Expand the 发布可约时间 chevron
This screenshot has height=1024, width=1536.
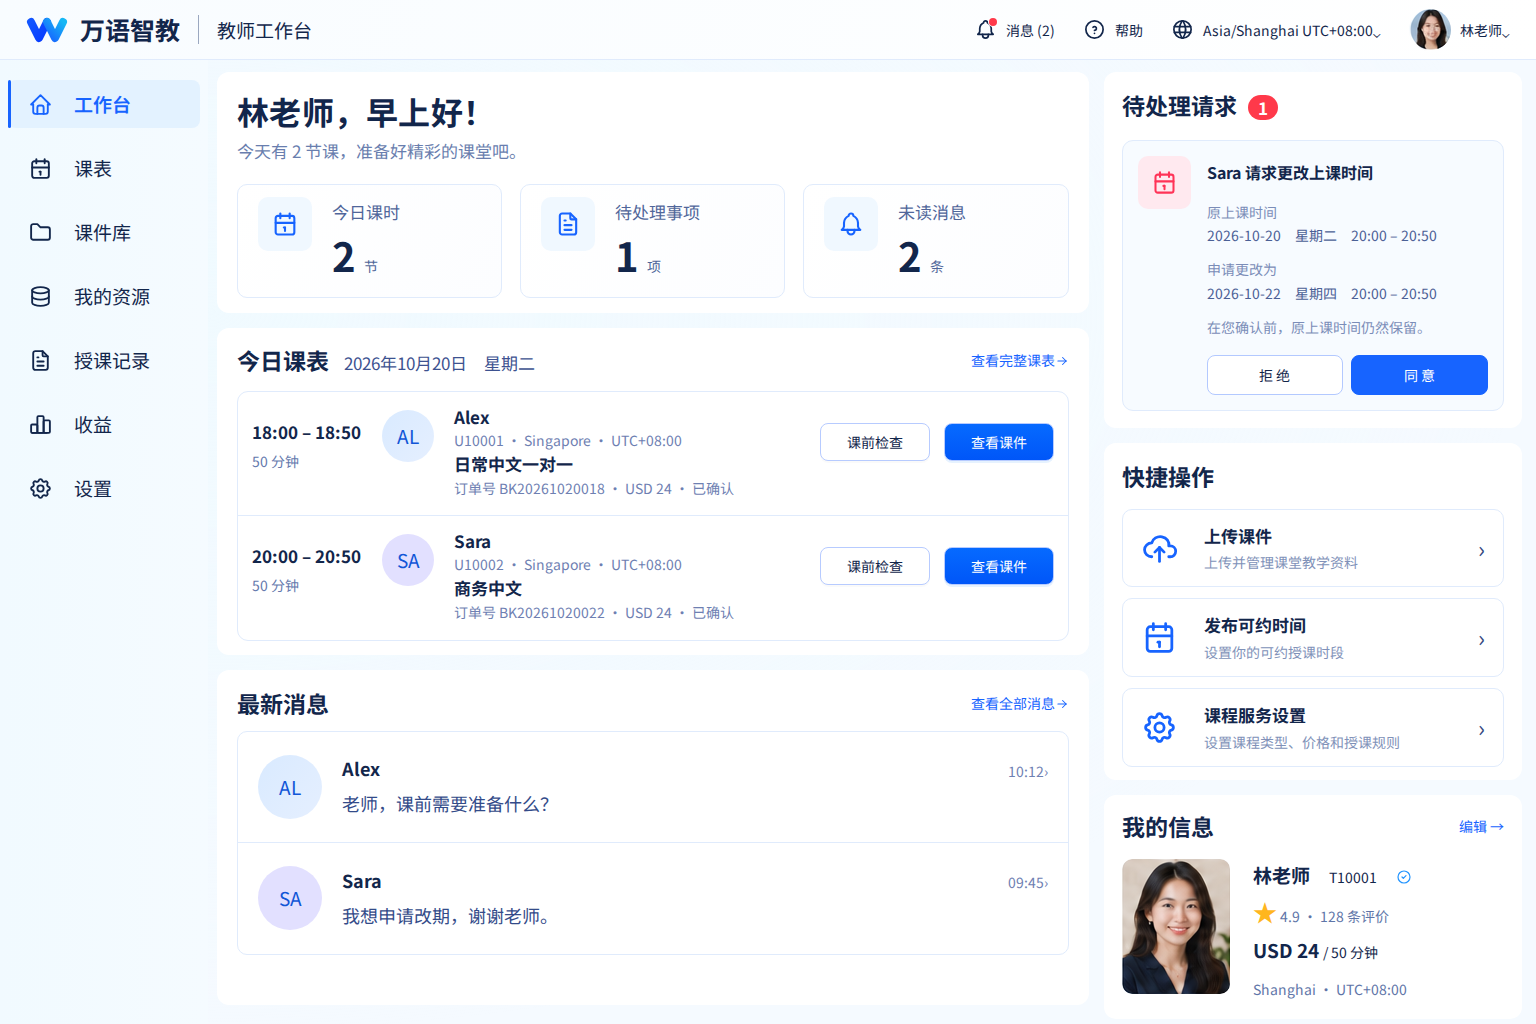coord(1482,640)
